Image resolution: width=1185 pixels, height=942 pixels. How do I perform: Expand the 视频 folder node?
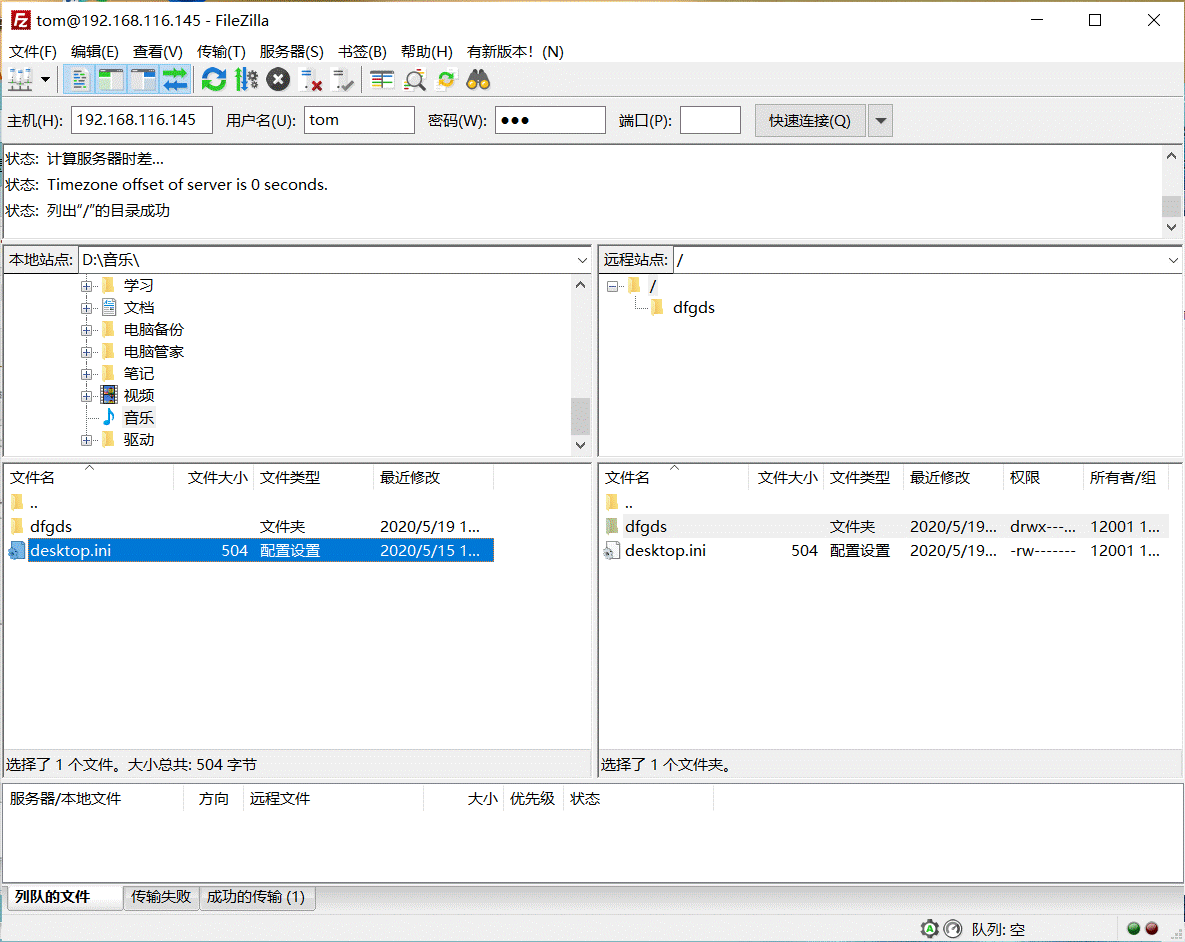click(86, 395)
